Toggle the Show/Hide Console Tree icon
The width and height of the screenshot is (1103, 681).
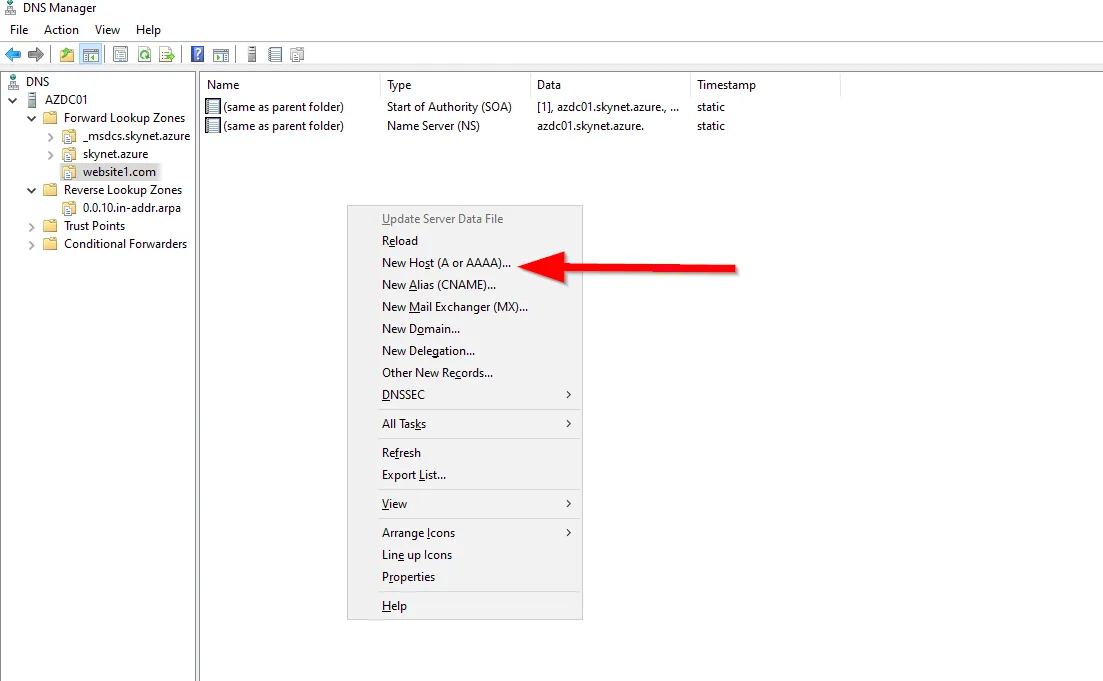pos(91,54)
